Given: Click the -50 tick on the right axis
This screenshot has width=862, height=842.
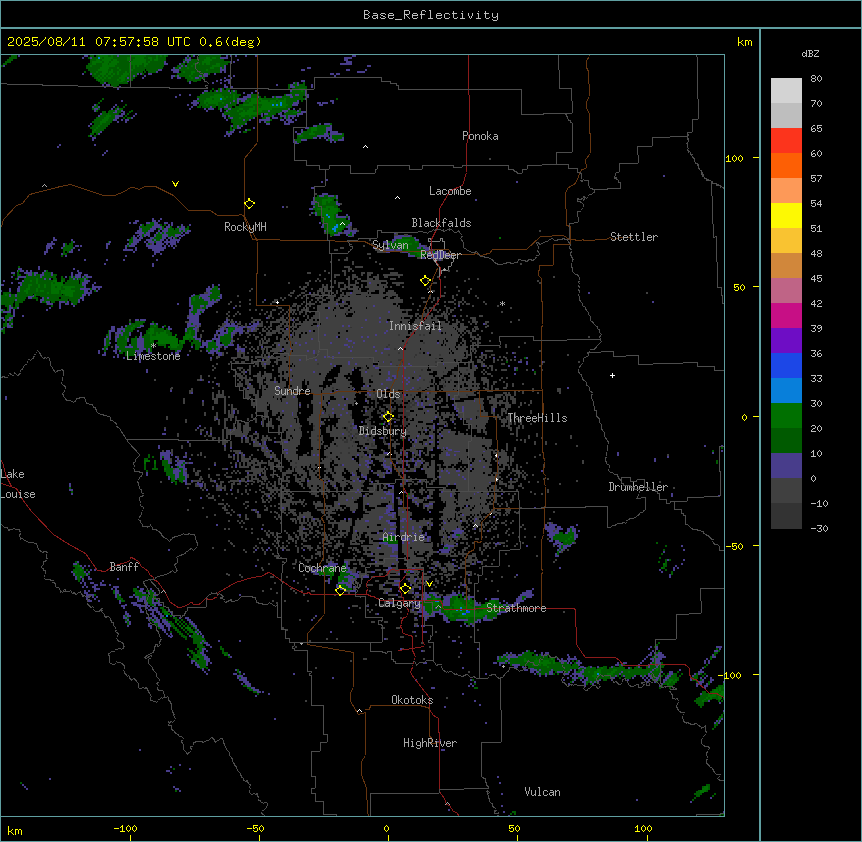Looking at the screenshot, I should click(734, 546).
